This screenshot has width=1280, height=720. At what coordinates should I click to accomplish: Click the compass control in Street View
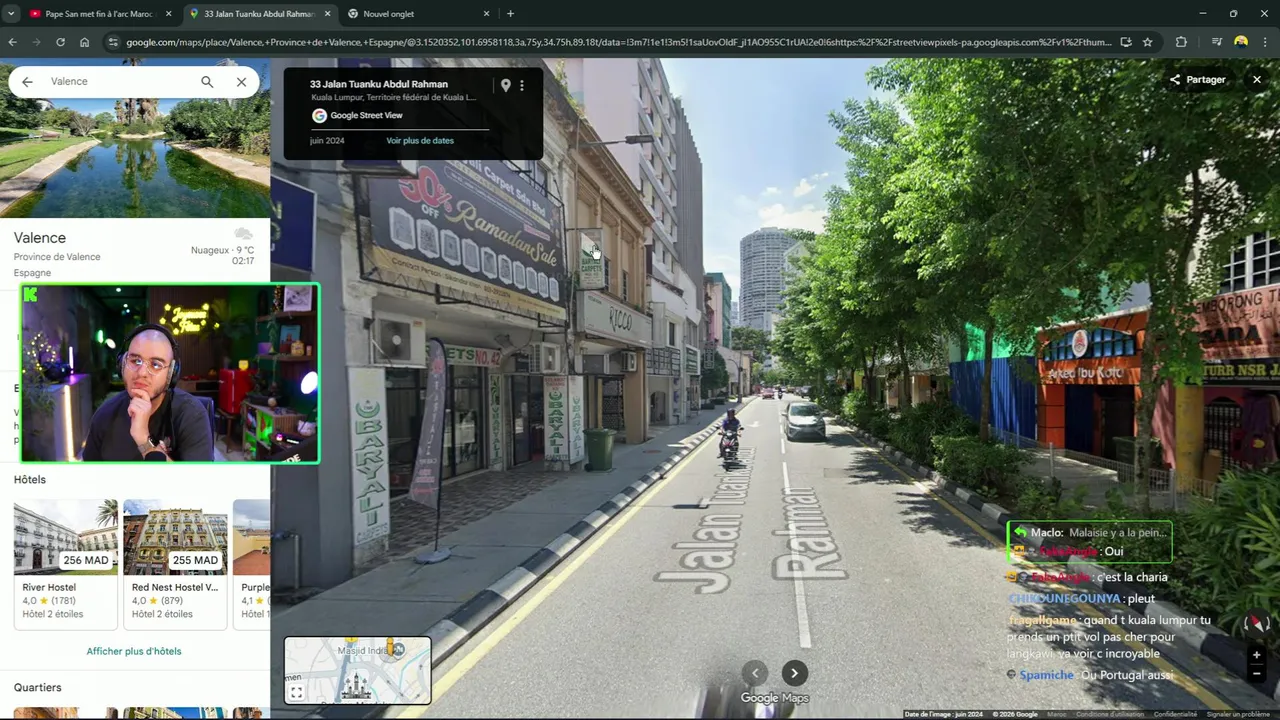click(1256, 623)
